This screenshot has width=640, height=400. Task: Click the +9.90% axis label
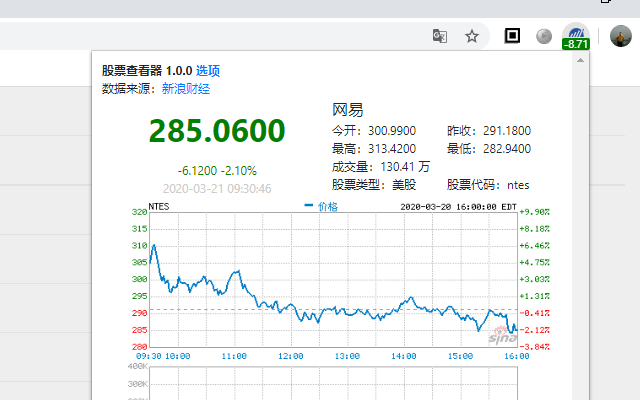[534, 212]
